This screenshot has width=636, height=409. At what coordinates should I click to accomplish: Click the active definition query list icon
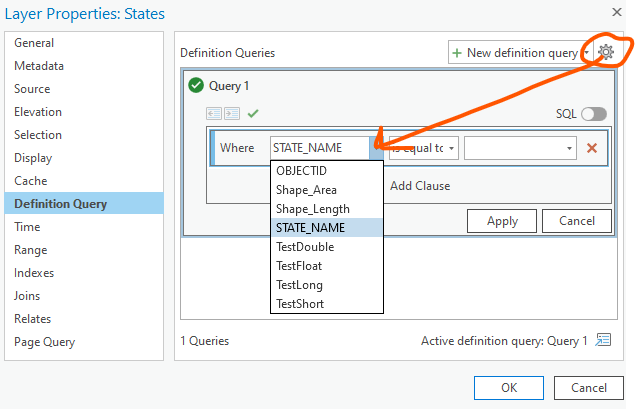(x=603, y=340)
